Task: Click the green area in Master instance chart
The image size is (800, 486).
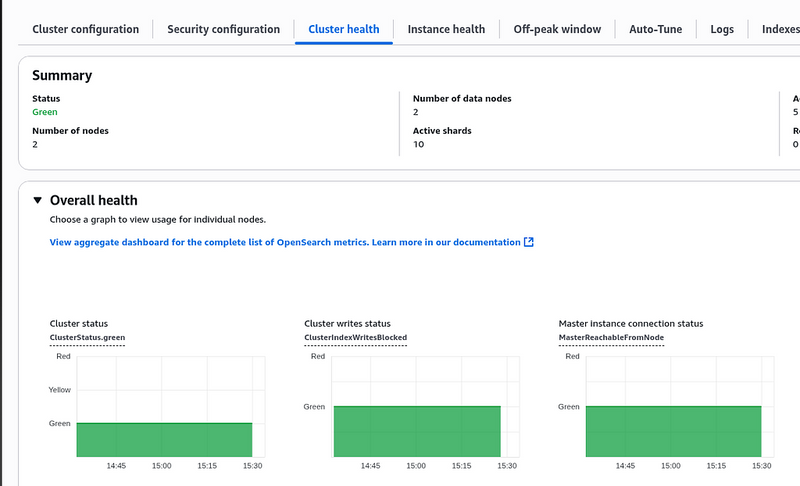Action: tap(673, 431)
